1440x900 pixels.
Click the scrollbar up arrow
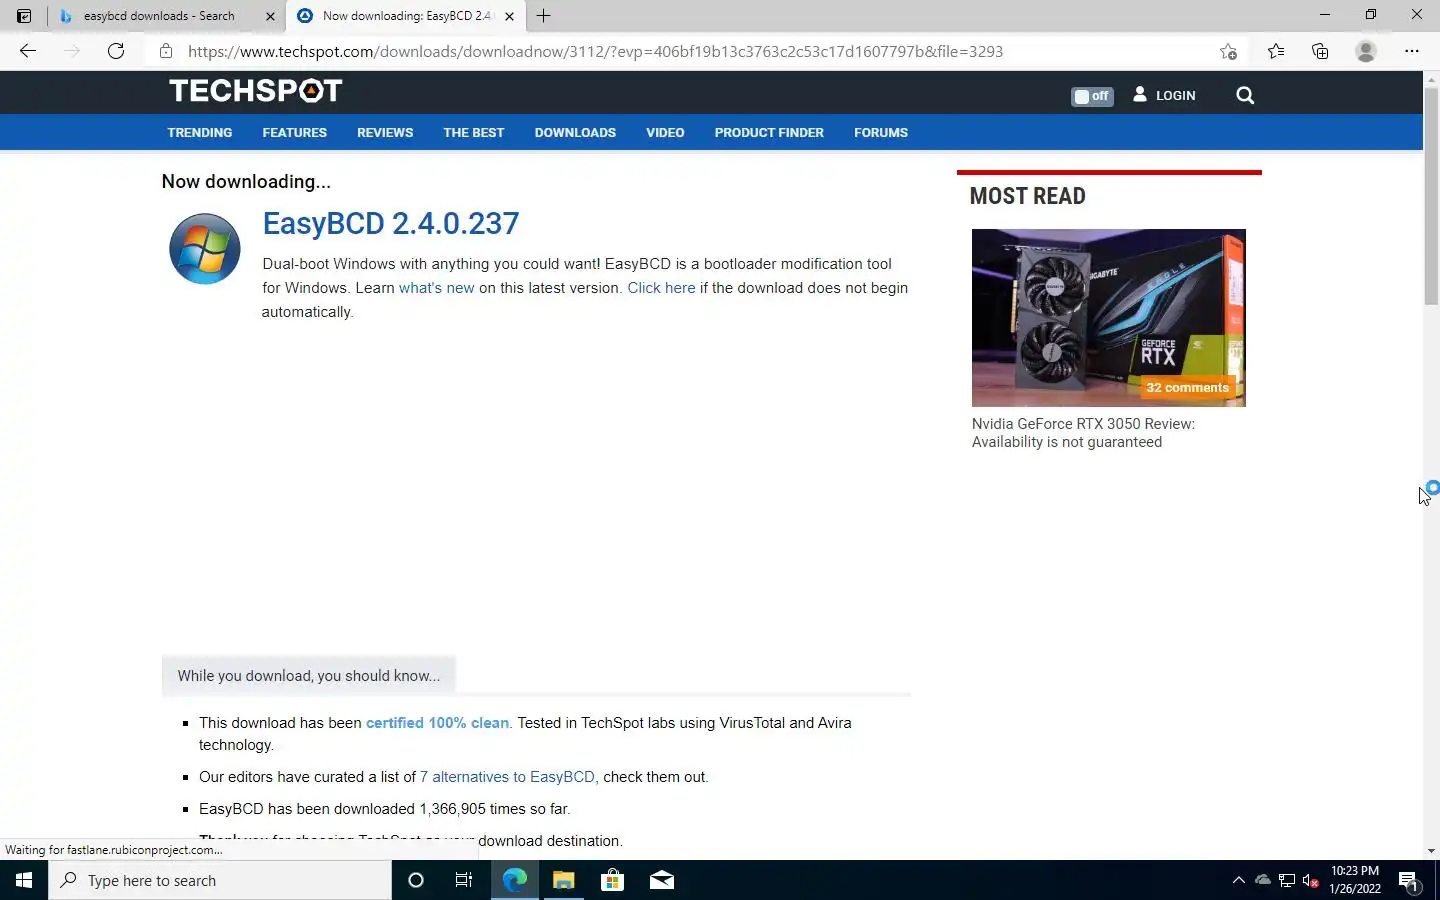point(1431,78)
